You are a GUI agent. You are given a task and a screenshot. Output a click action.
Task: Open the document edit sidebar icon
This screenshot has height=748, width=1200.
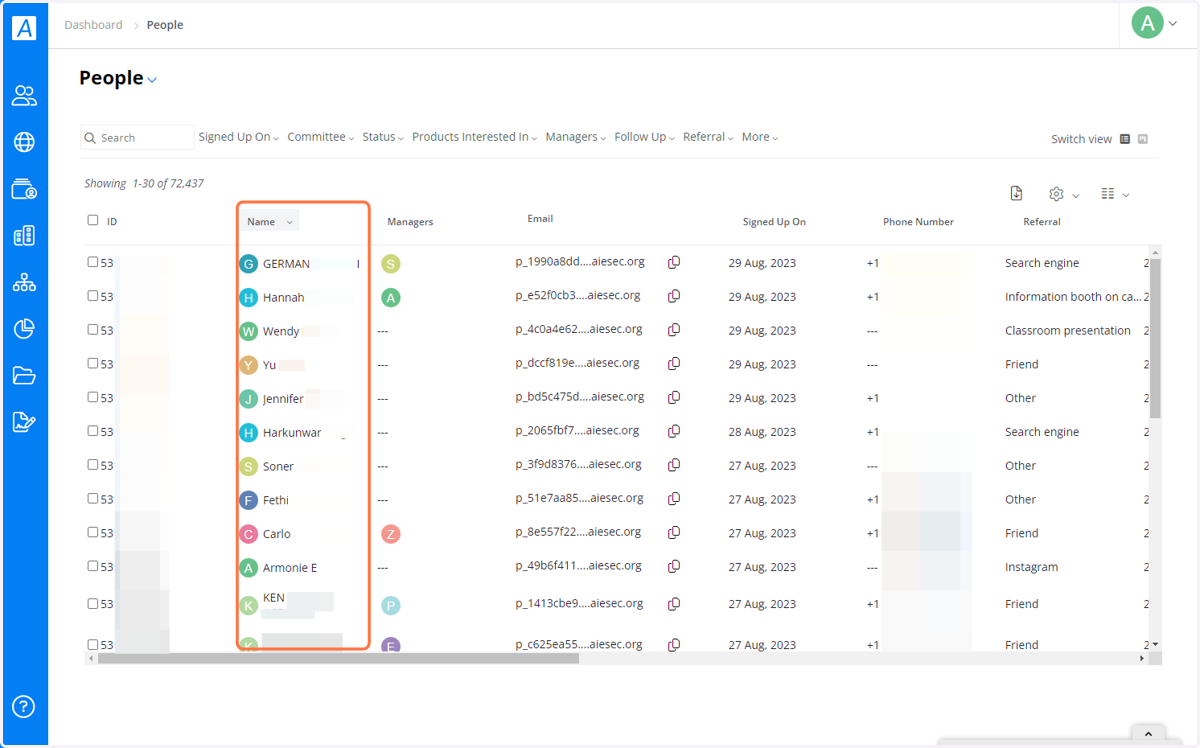24,422
